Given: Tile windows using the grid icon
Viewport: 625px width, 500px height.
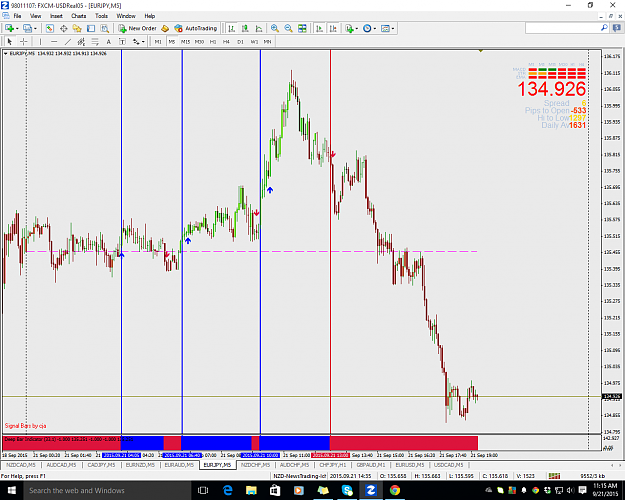Looking at the screenshot, I should [302, 28].
